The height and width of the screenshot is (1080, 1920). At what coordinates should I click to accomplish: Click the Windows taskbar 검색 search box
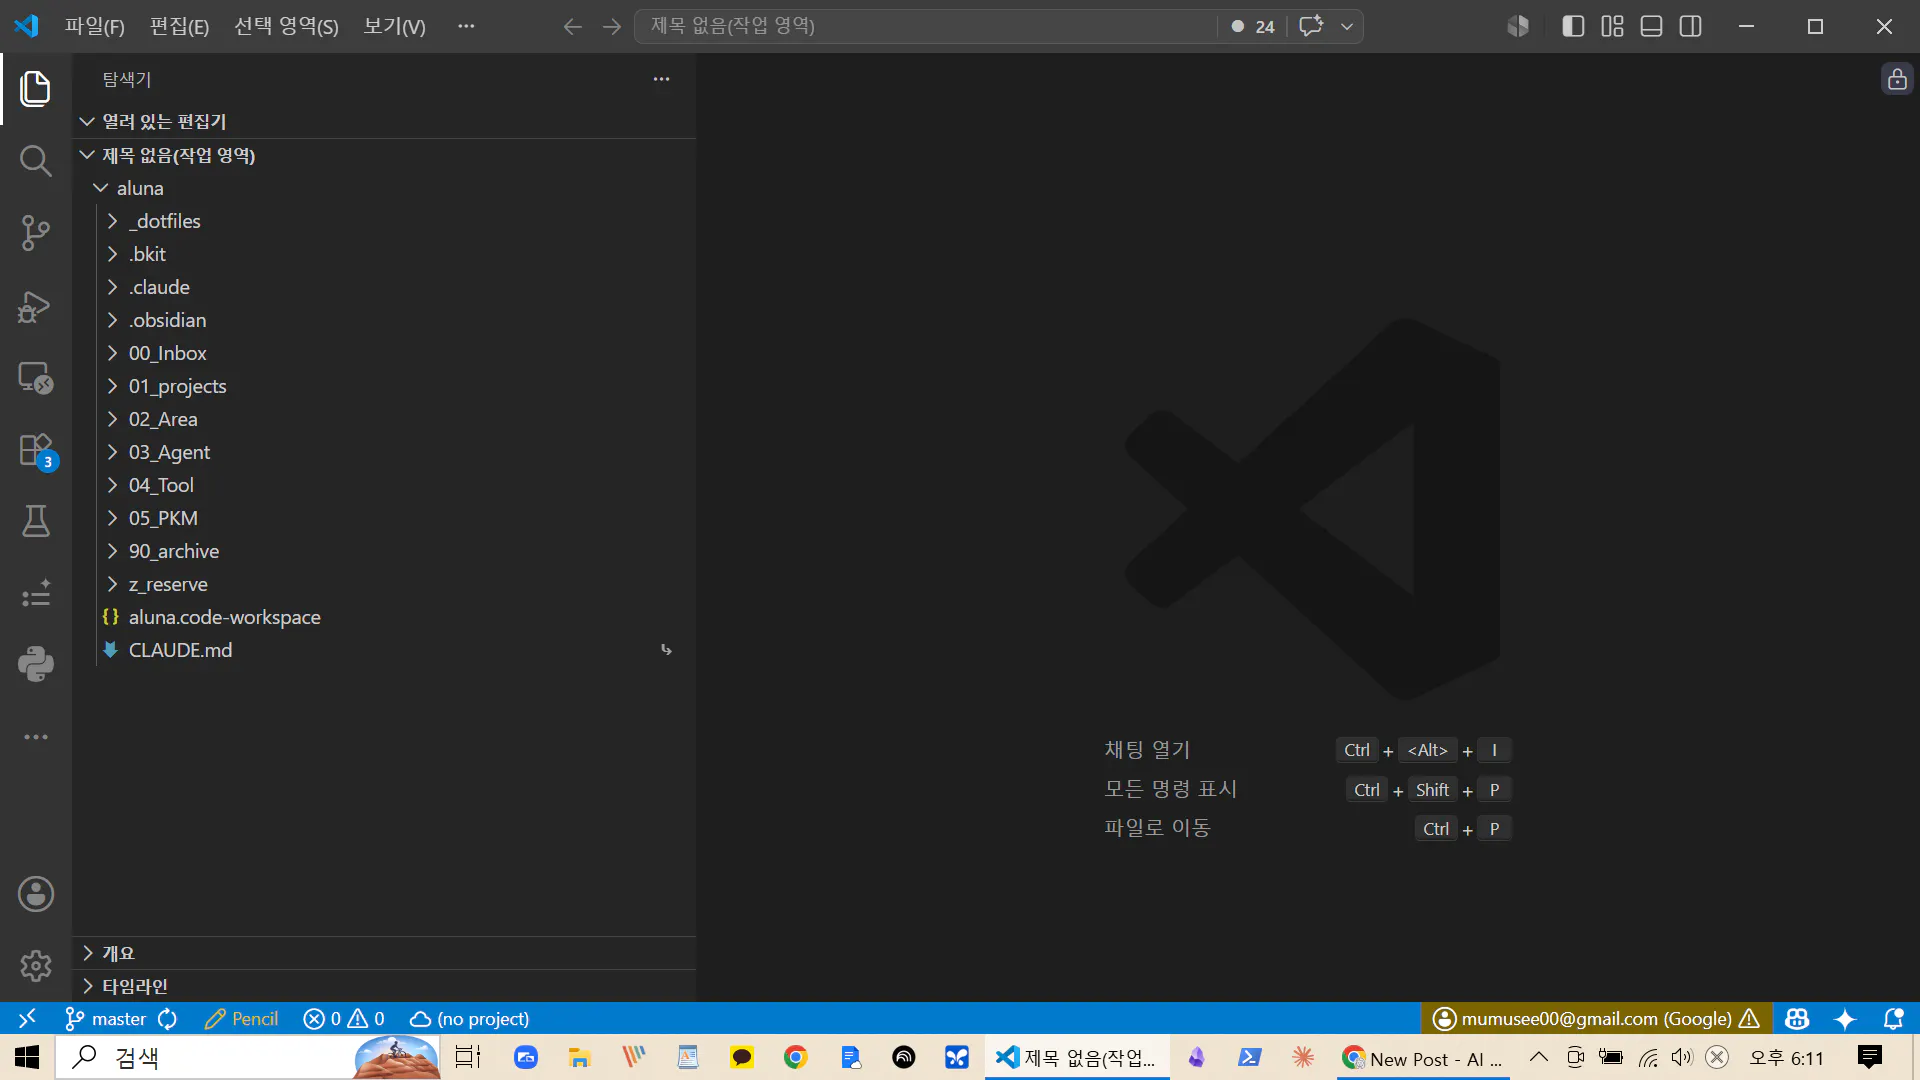tap(248, 1057)
